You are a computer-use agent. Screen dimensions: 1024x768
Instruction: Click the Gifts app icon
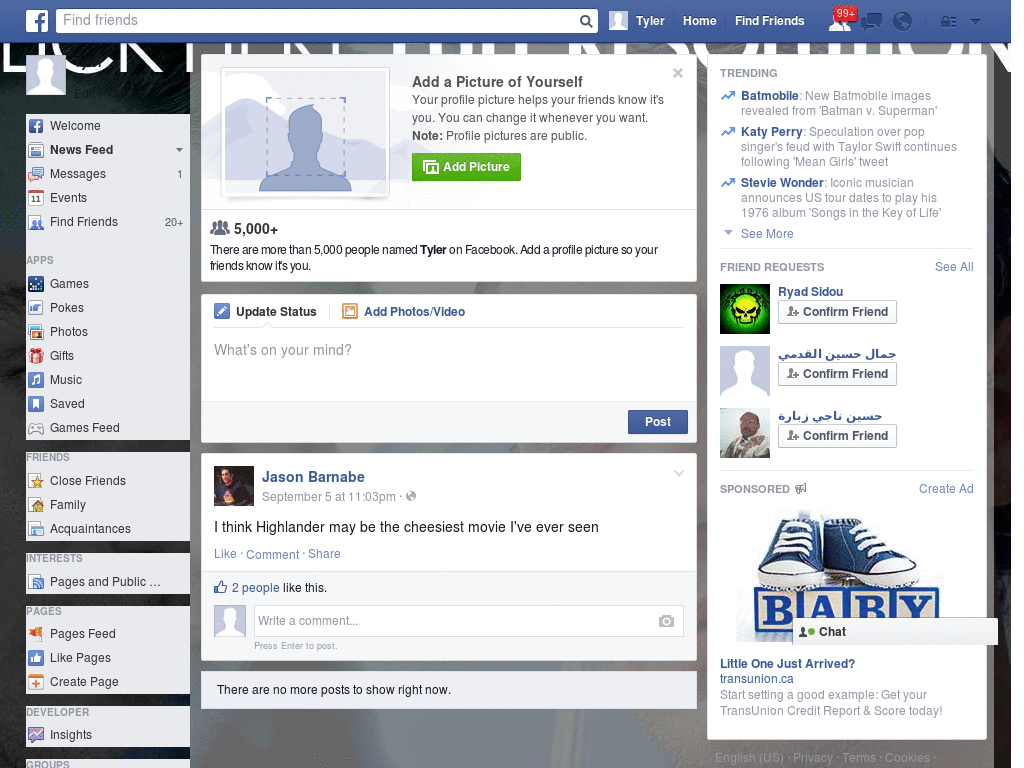(36, 356)
